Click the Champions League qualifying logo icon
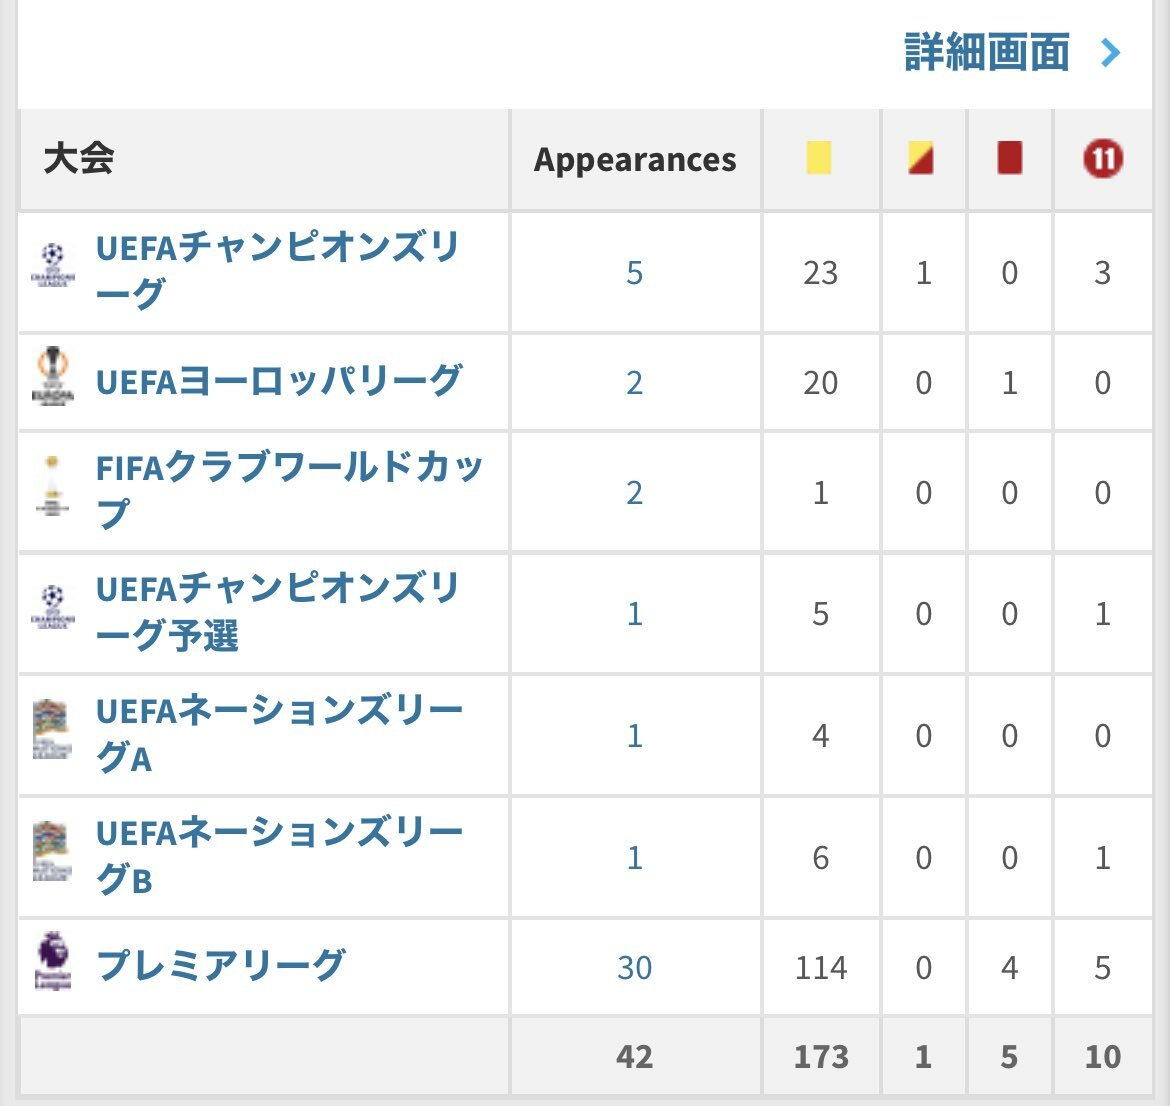 pos(53,607)
